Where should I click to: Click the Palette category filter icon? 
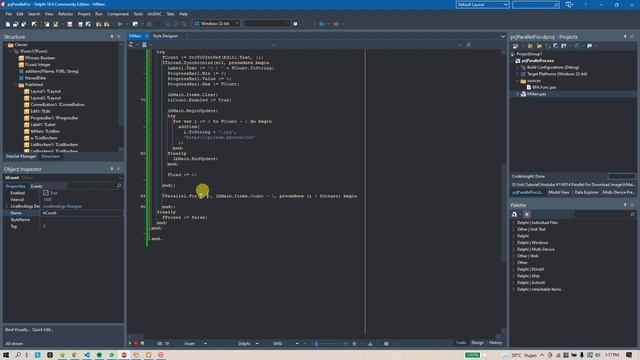(514, 214)
